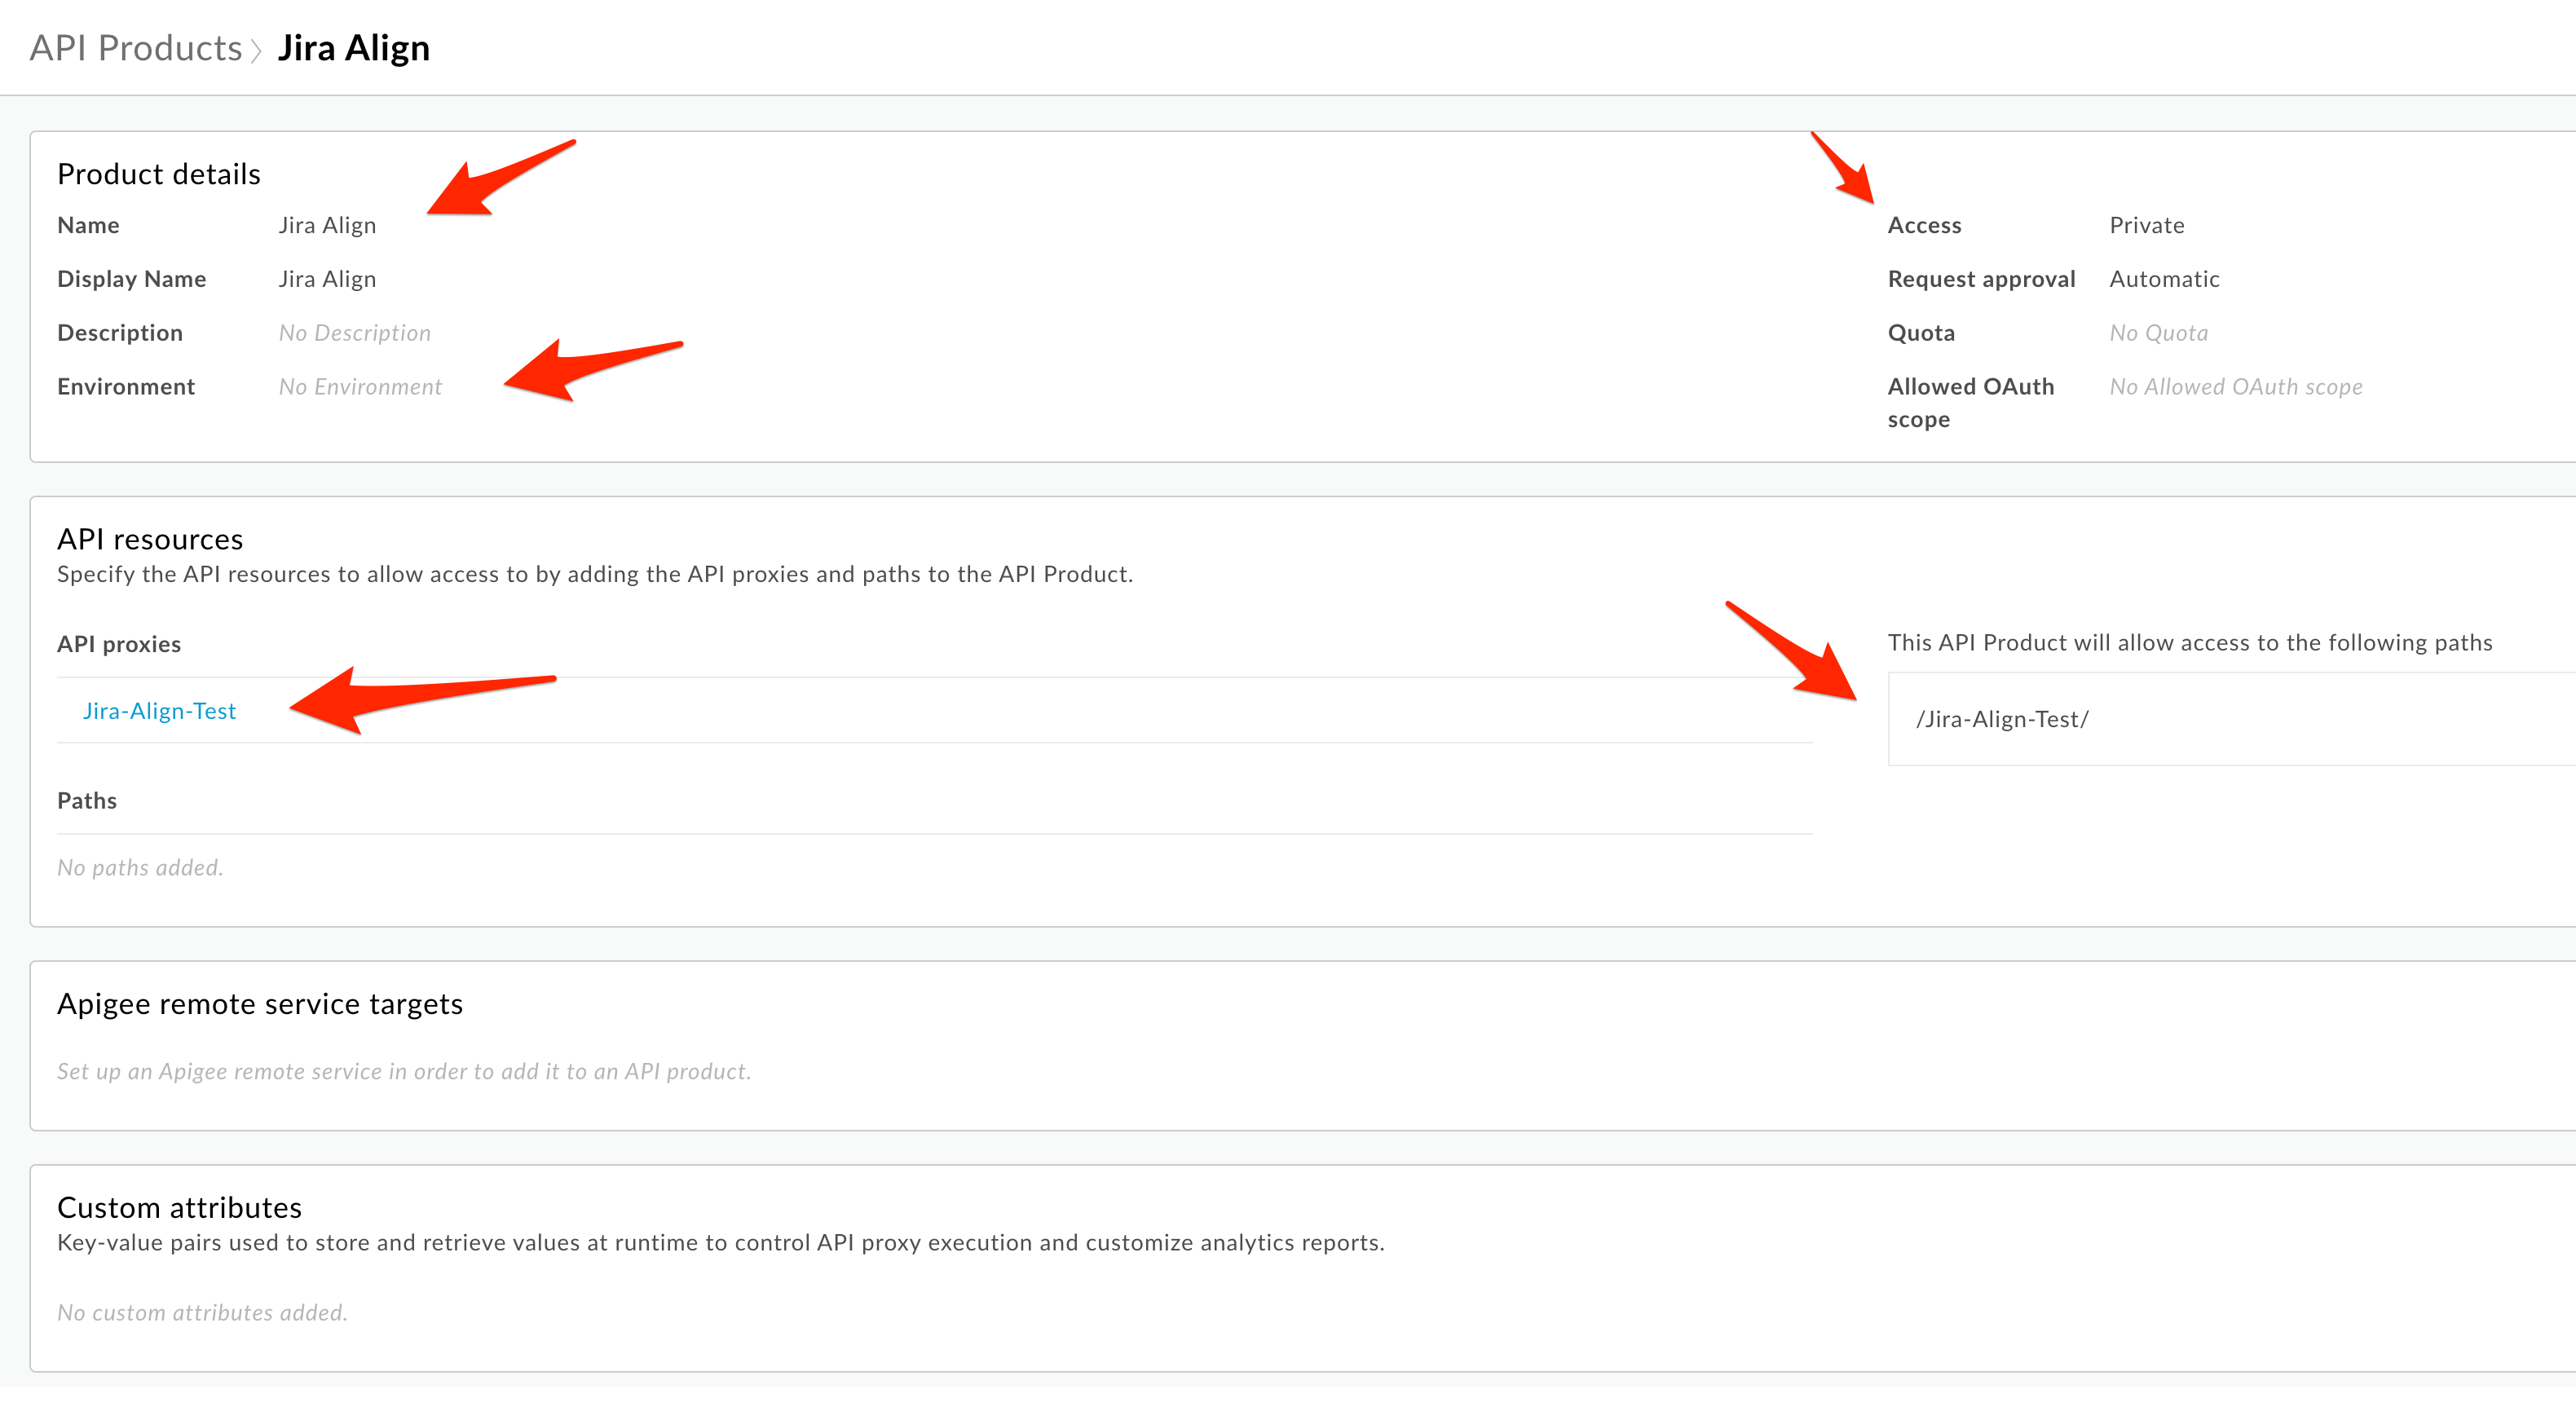Click the Environment label
2576x1420 pixels.
pyautogui.click(x=126, y=387)
